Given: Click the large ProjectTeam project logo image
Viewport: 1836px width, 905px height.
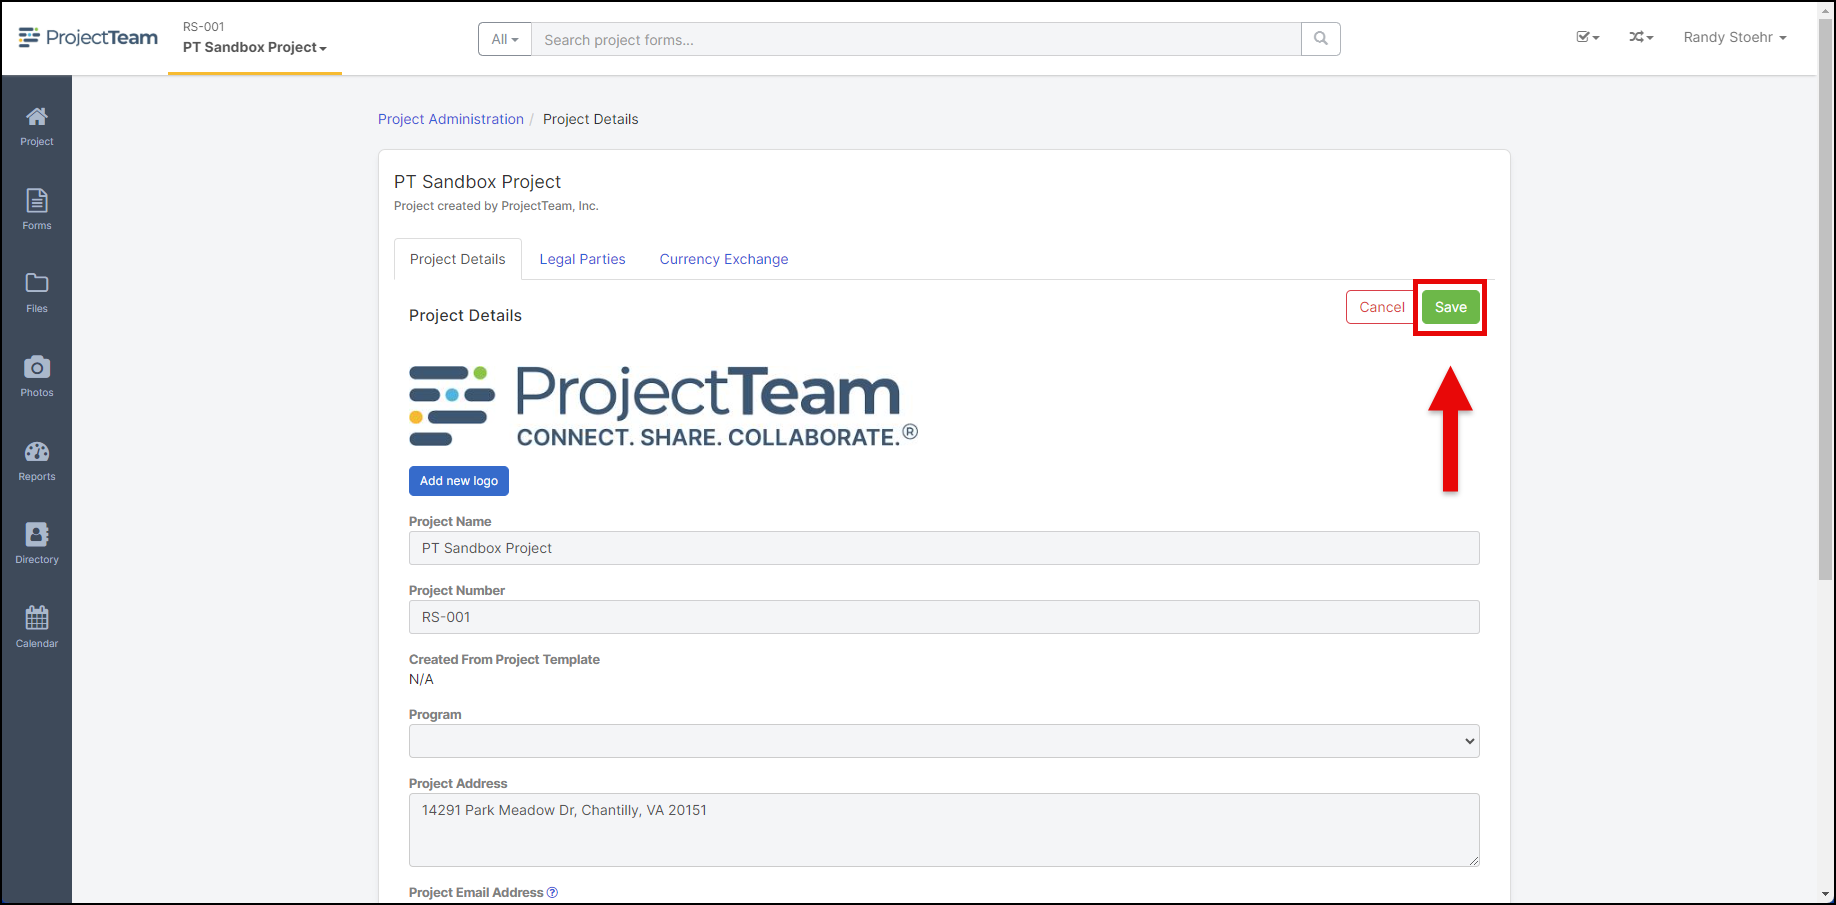Looking at the screenshot, I should click(663, 405).
